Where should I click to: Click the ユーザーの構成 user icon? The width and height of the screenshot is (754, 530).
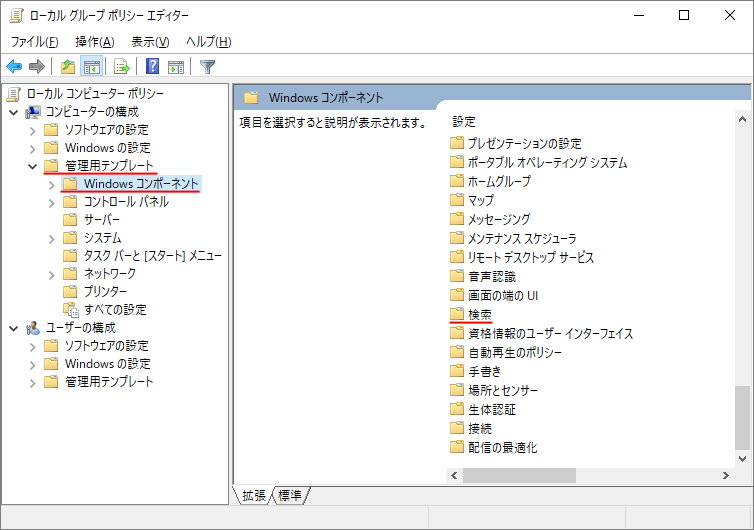(33, 328)
